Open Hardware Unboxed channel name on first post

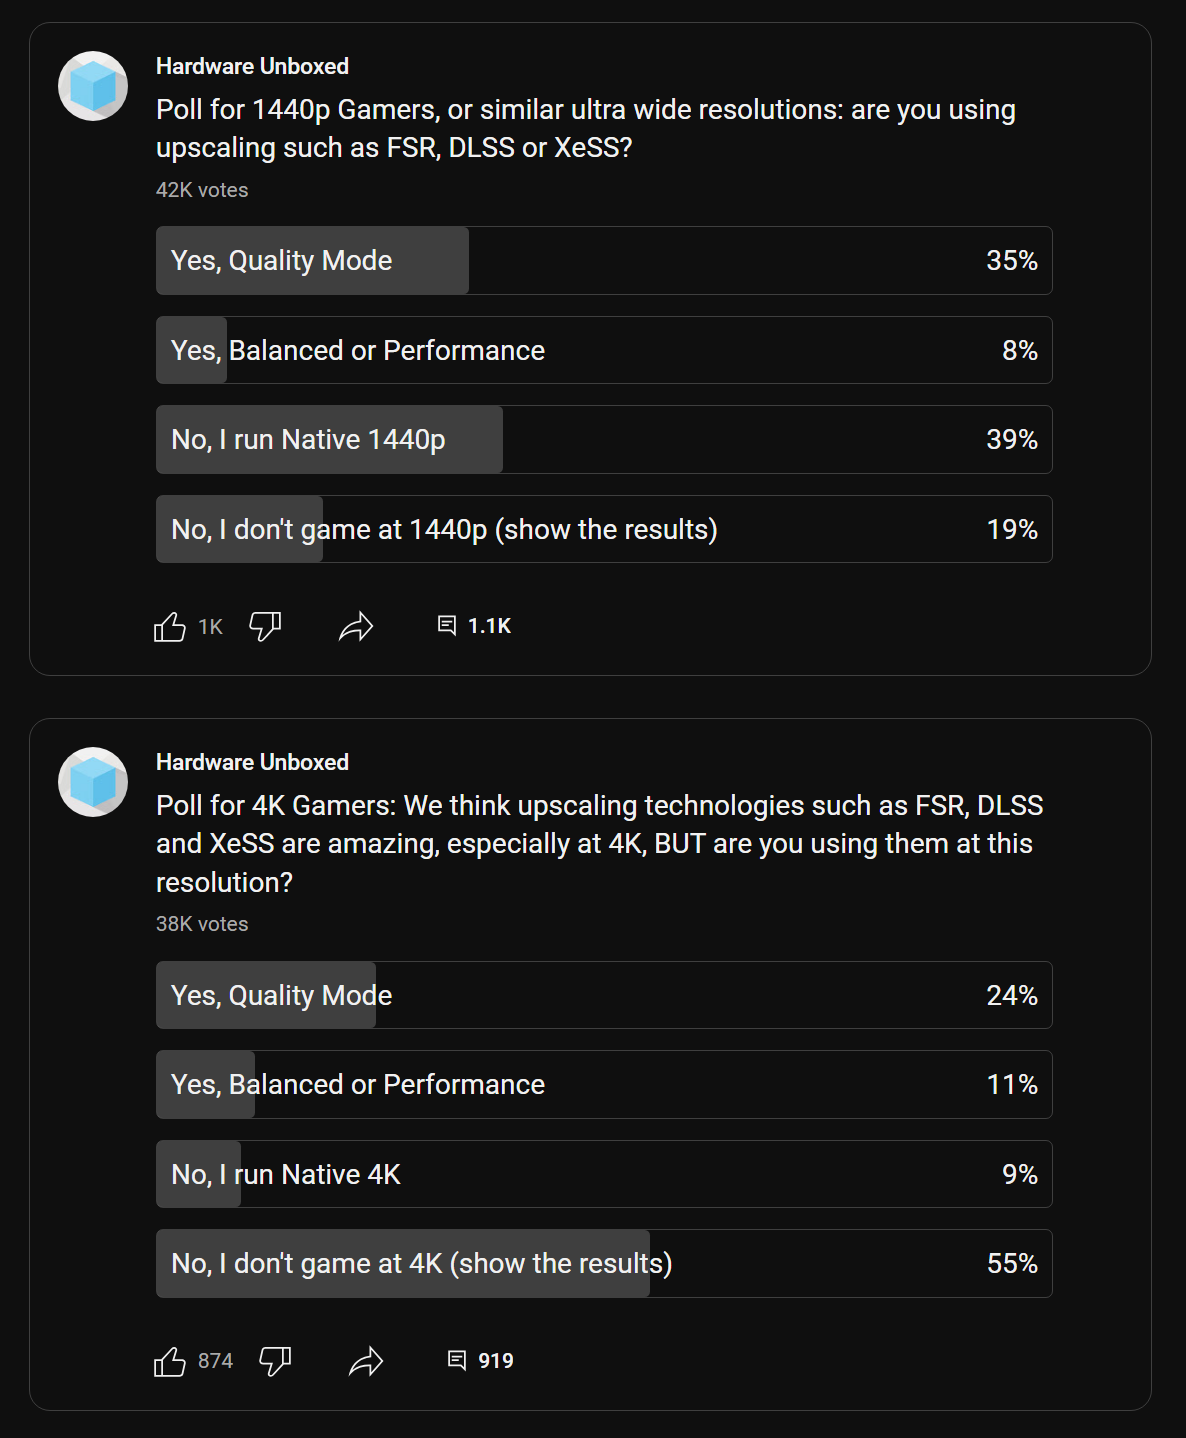tap(252, 66)
